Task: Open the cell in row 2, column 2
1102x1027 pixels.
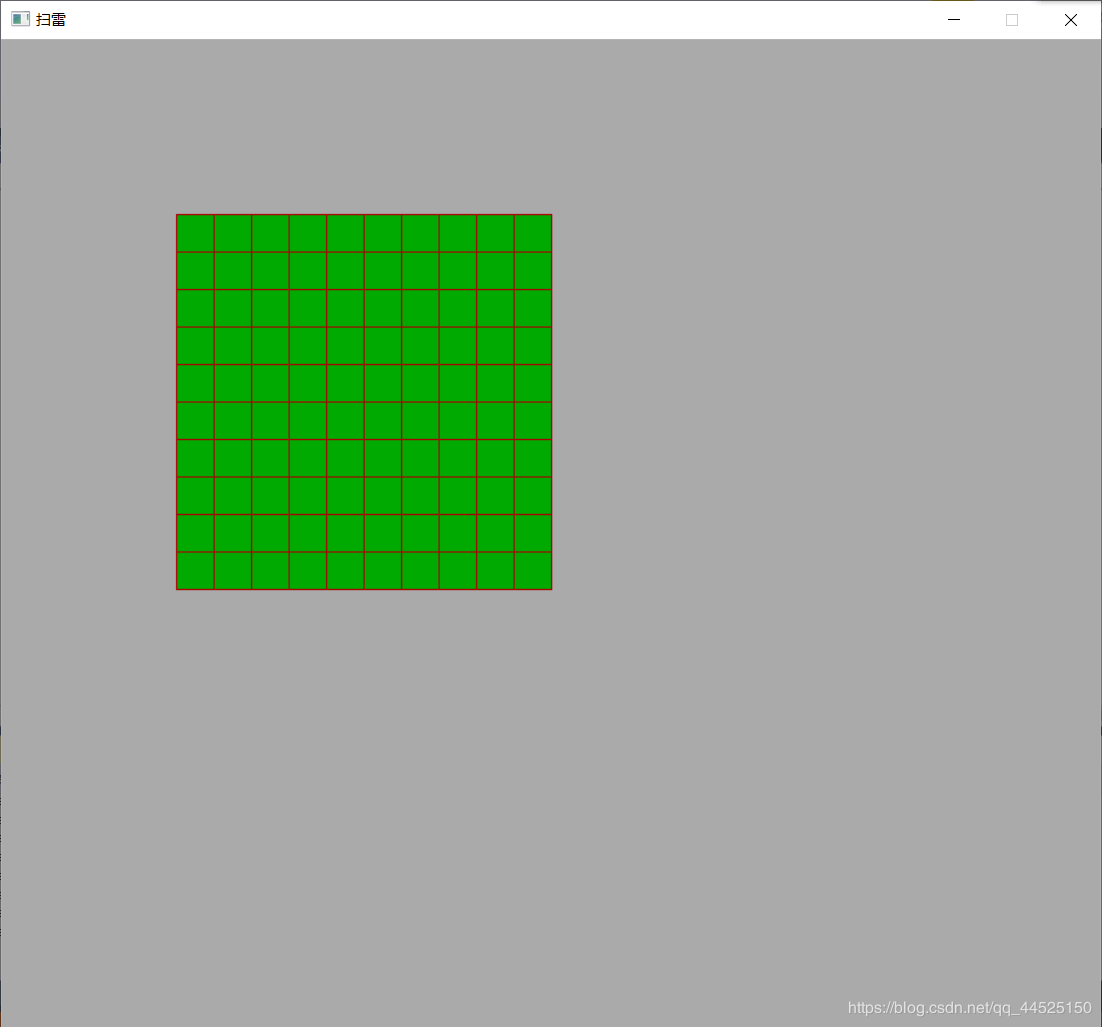Action: click(233, 271)
